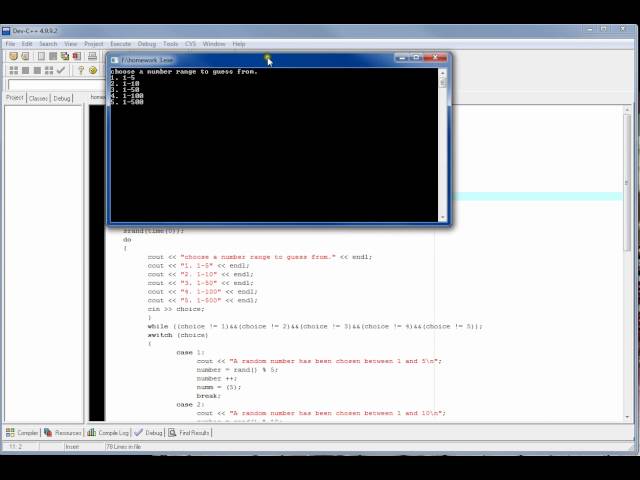Click the Compile icon in the toolbar

13,70
